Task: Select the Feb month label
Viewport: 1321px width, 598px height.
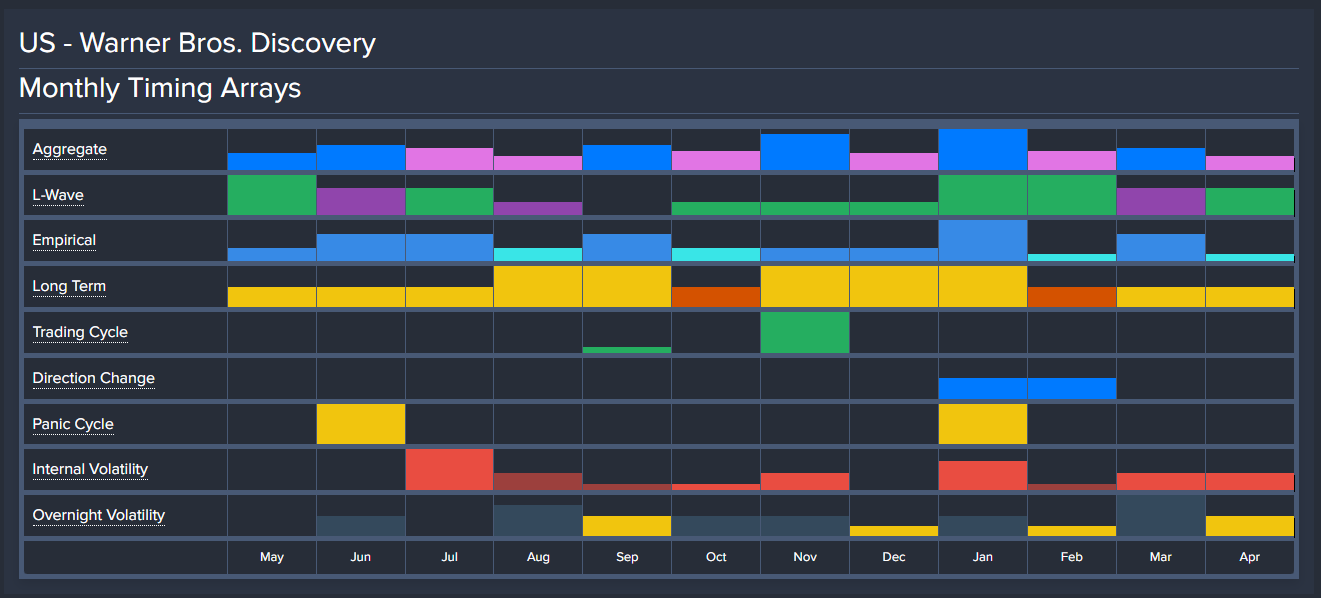Action: click(x=1072, y=557)
